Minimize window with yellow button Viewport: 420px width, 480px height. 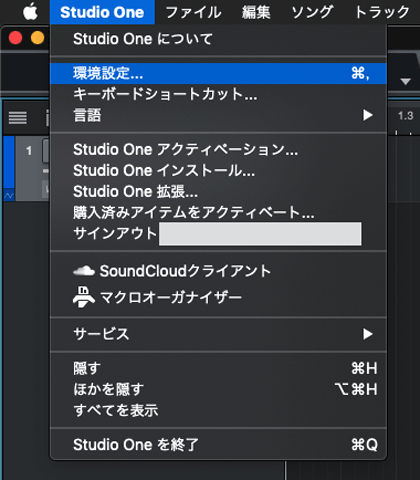[x=38, y=38]
